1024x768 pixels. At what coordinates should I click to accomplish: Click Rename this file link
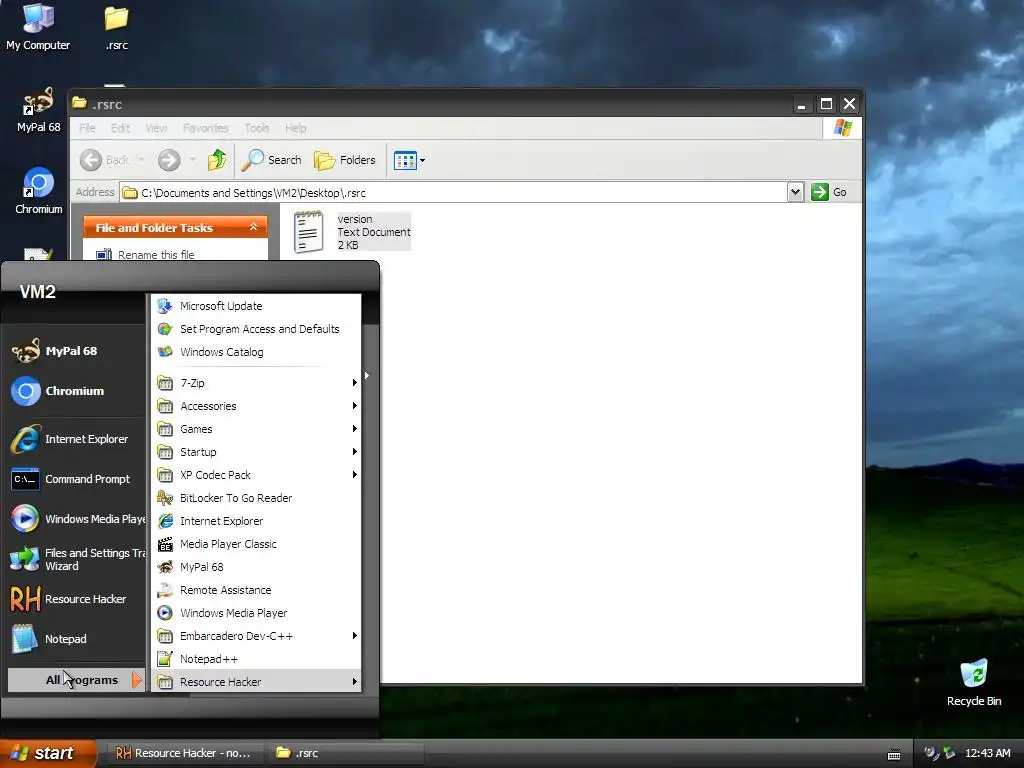(x=156, y=255)
